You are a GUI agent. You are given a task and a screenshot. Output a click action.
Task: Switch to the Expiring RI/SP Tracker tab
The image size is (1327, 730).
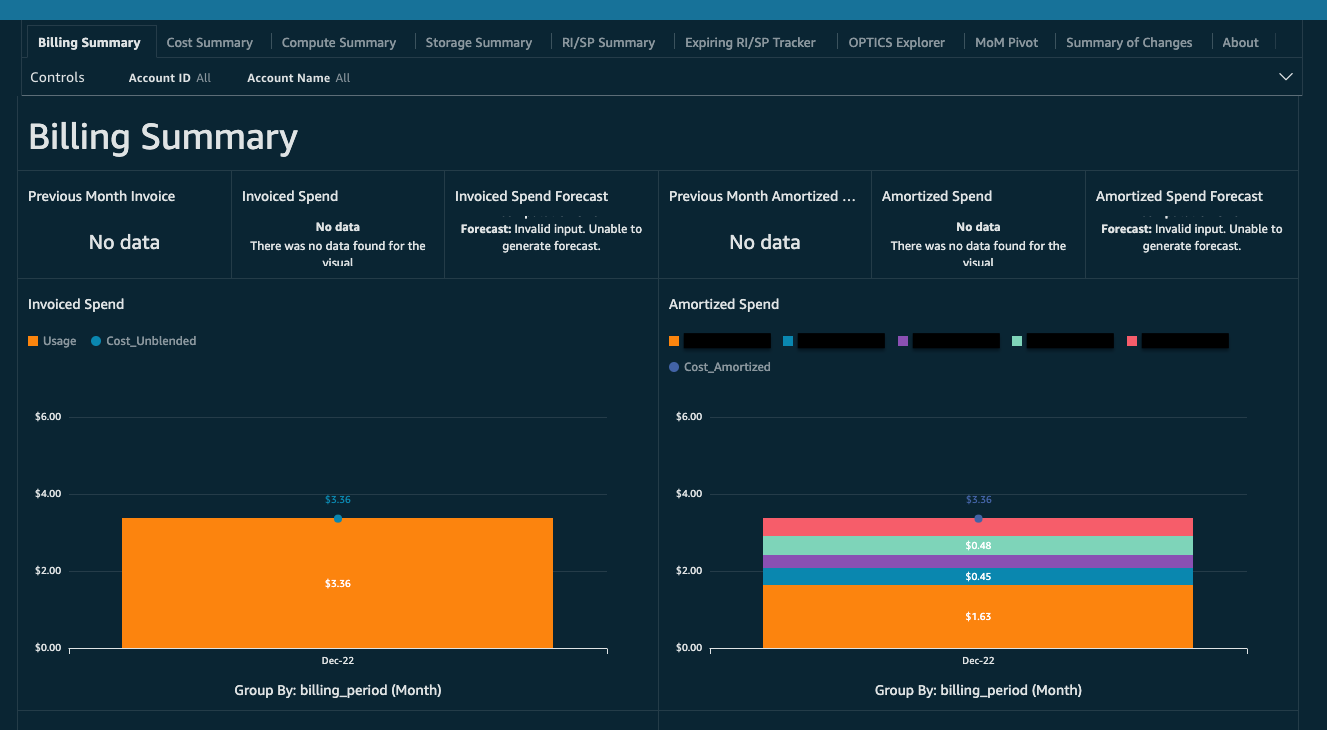pyautogui.click(x=752, y=42)
